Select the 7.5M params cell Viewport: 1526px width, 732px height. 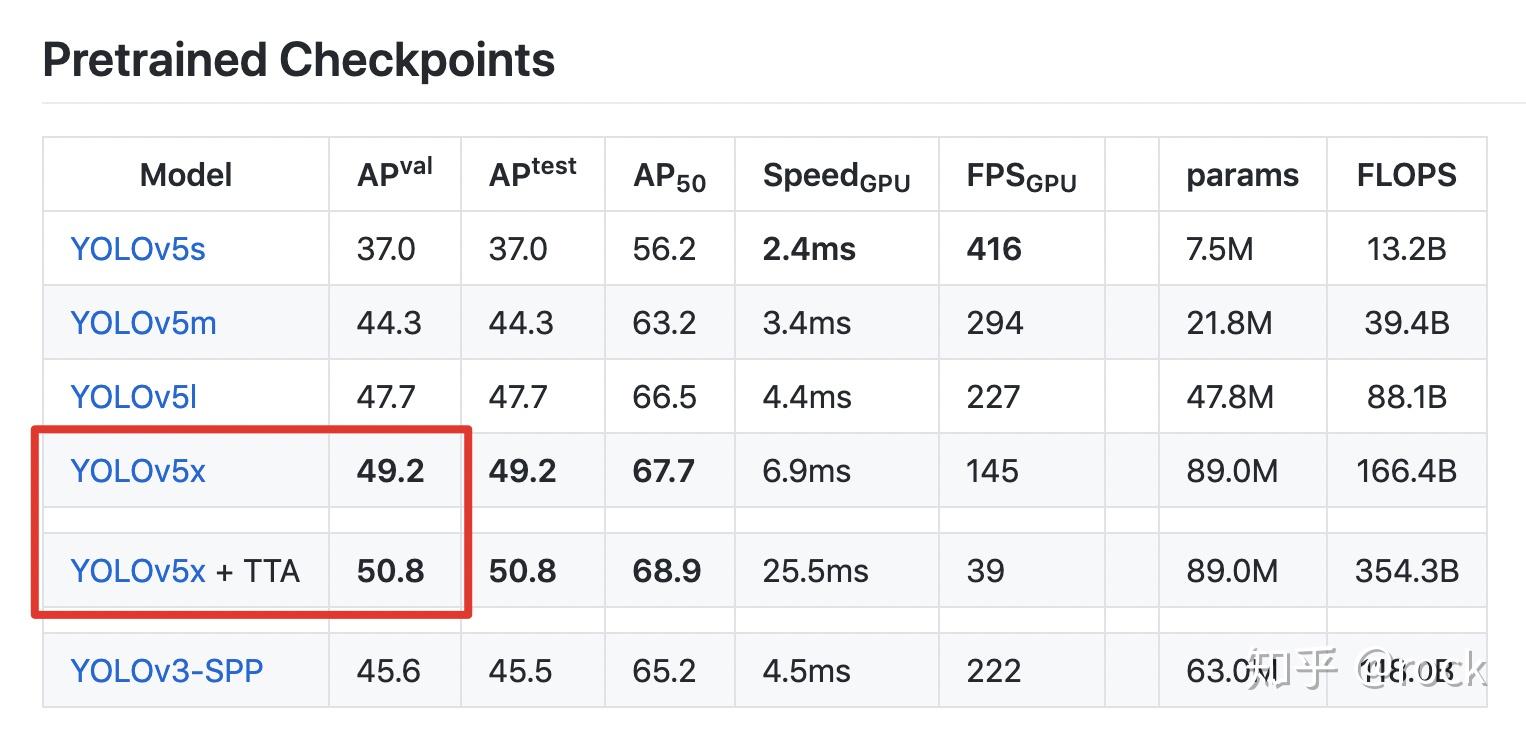click(1219, 248)
